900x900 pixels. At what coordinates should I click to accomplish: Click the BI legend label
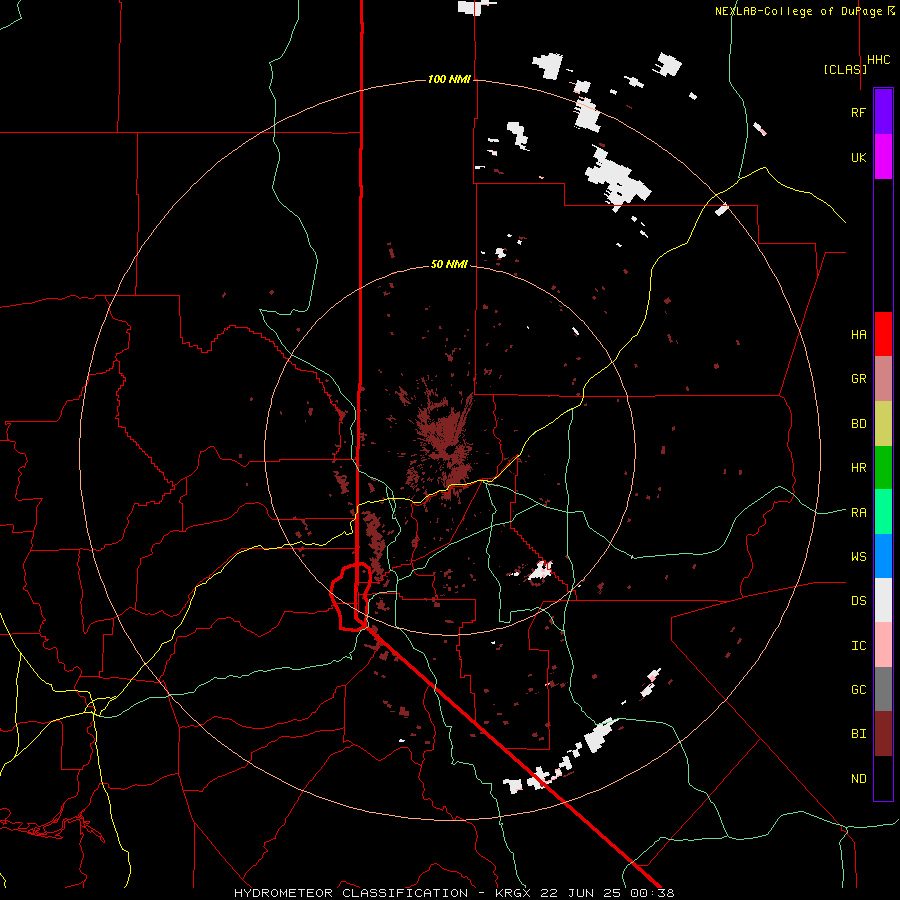click(x=858, y=734)
